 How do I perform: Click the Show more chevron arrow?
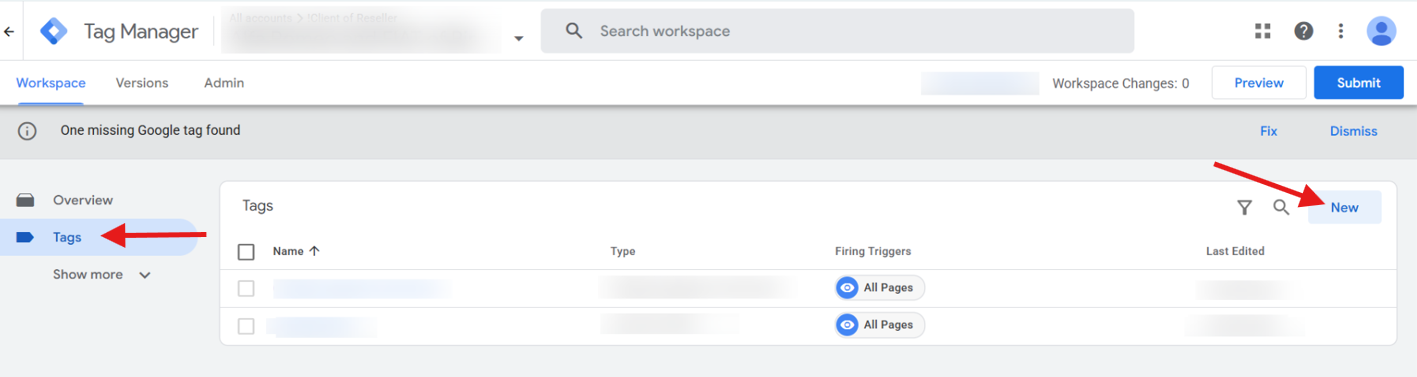pyautogui.click(x=145, y=275)
